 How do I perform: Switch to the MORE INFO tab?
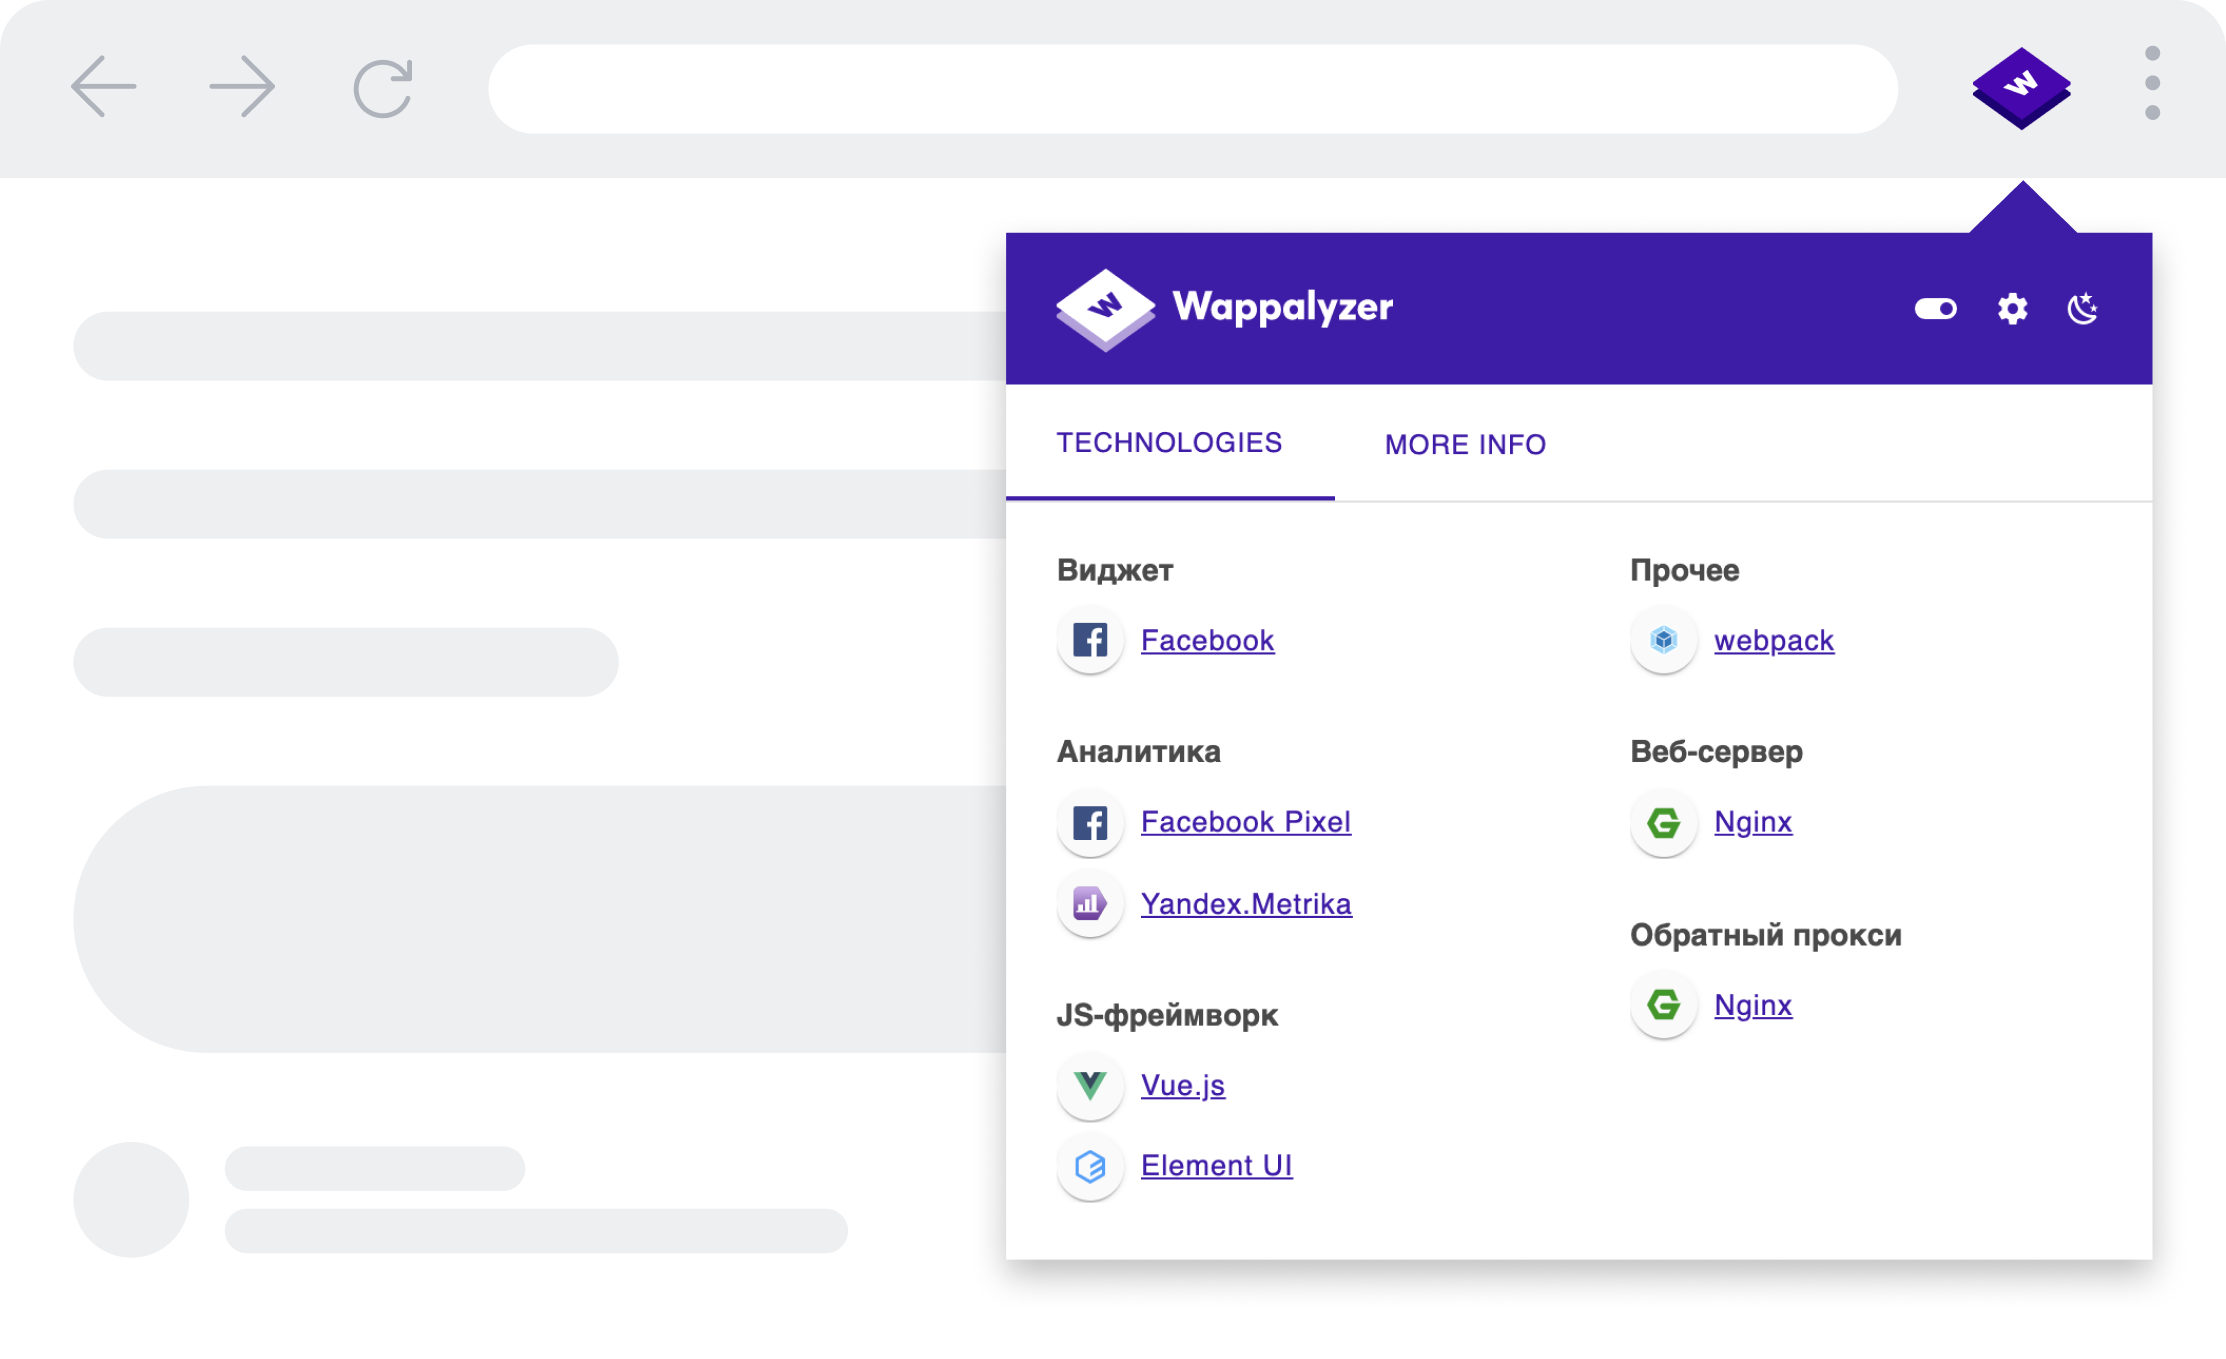(x=1464, y=444)
